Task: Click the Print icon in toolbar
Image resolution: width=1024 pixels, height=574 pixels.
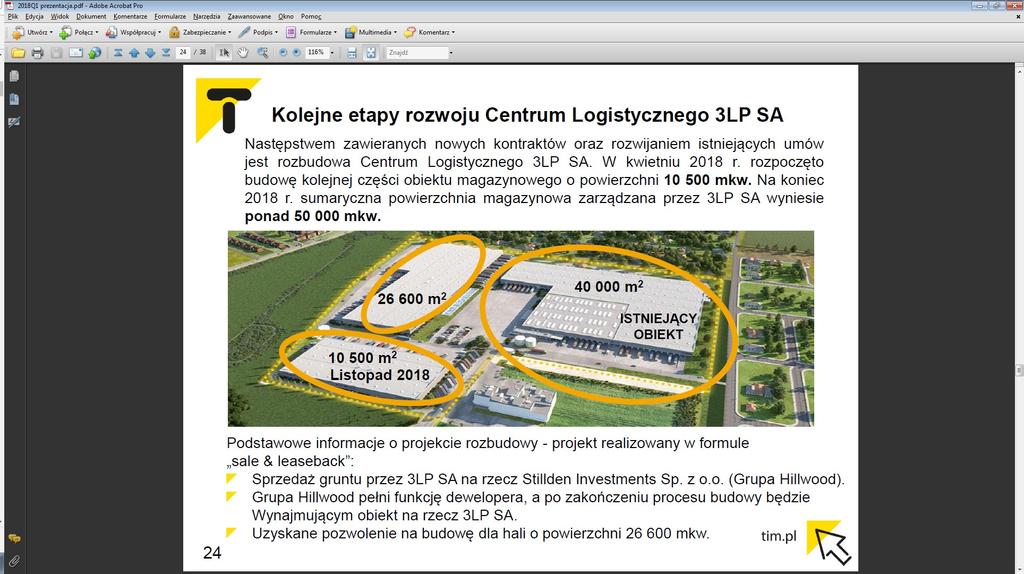Action: (37, 53)
